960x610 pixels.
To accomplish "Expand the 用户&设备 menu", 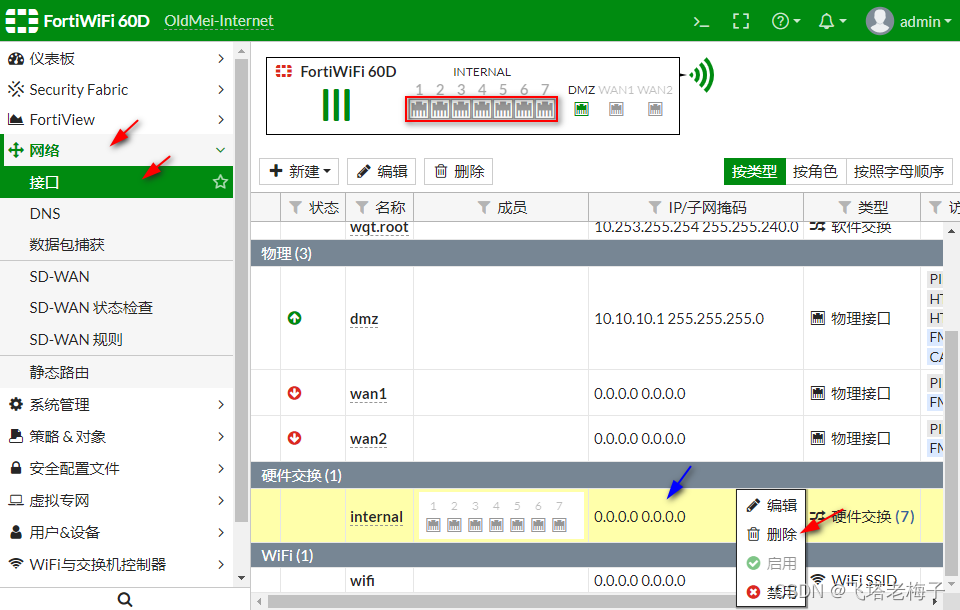I will (x=116, y=532).
